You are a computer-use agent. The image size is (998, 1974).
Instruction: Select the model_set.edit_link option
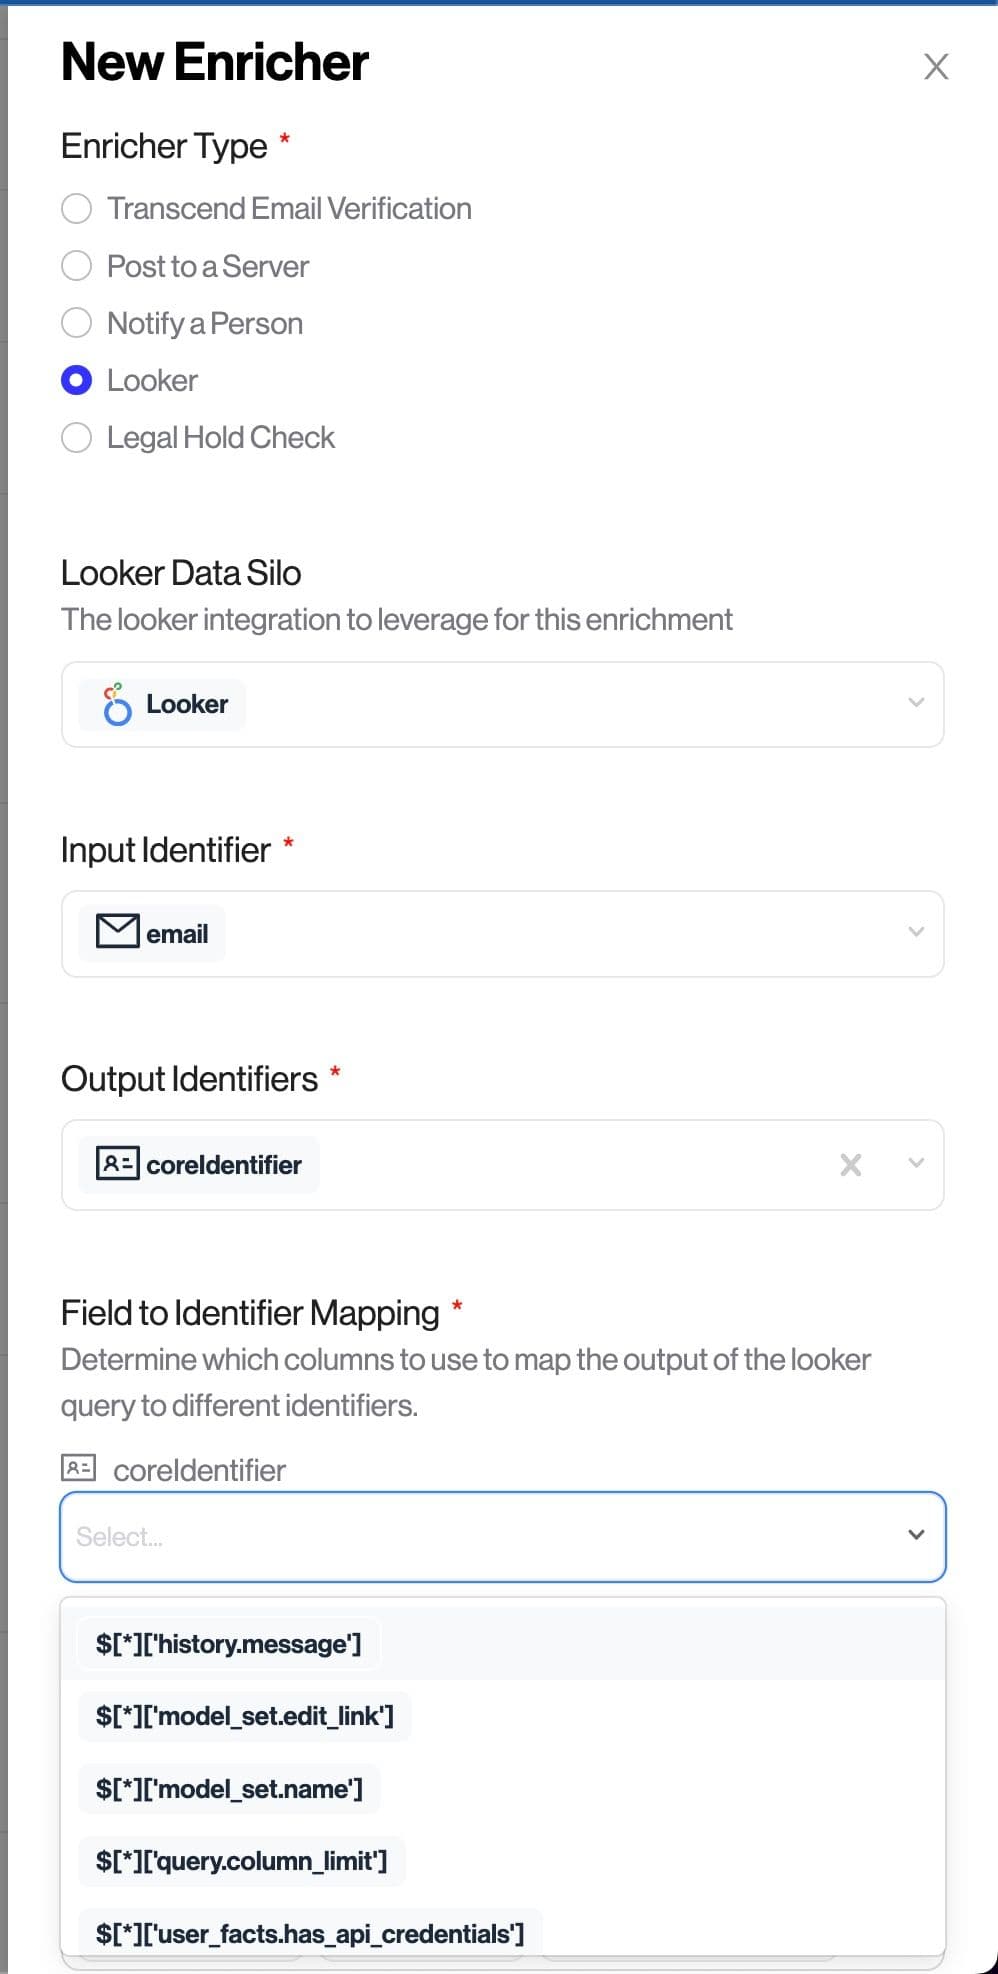point(245,1716)
